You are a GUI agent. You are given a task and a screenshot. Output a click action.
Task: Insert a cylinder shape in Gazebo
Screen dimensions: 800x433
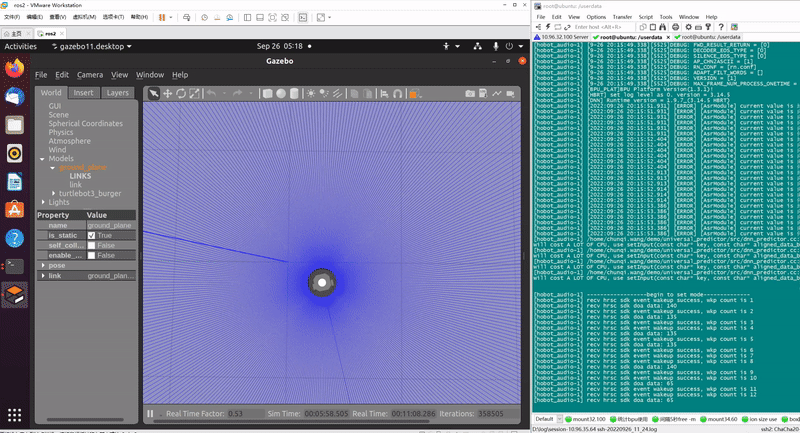pyautogui.click(x=294, y=93)
